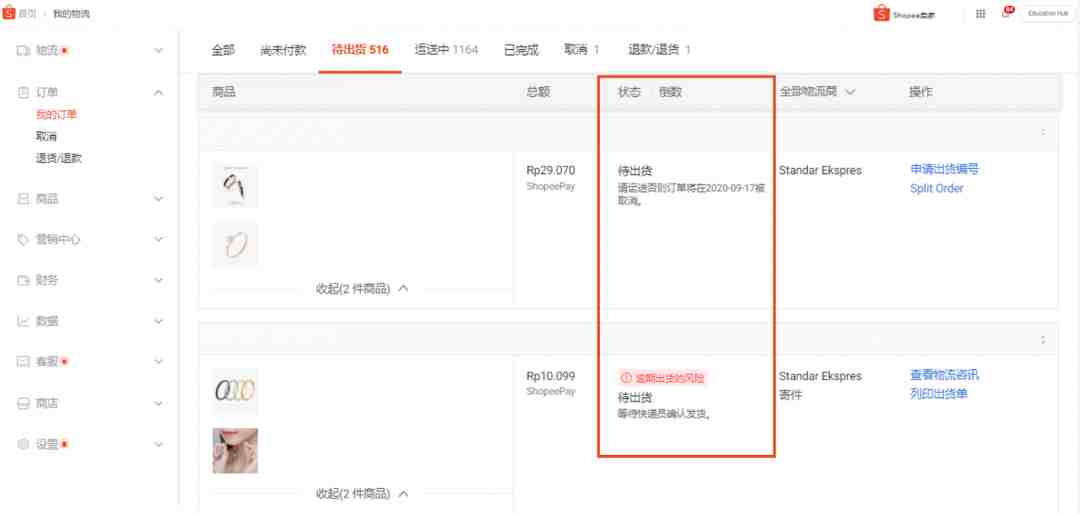Click Standar Ekspres in the Rp29.070 order

[x=820, y=170]
